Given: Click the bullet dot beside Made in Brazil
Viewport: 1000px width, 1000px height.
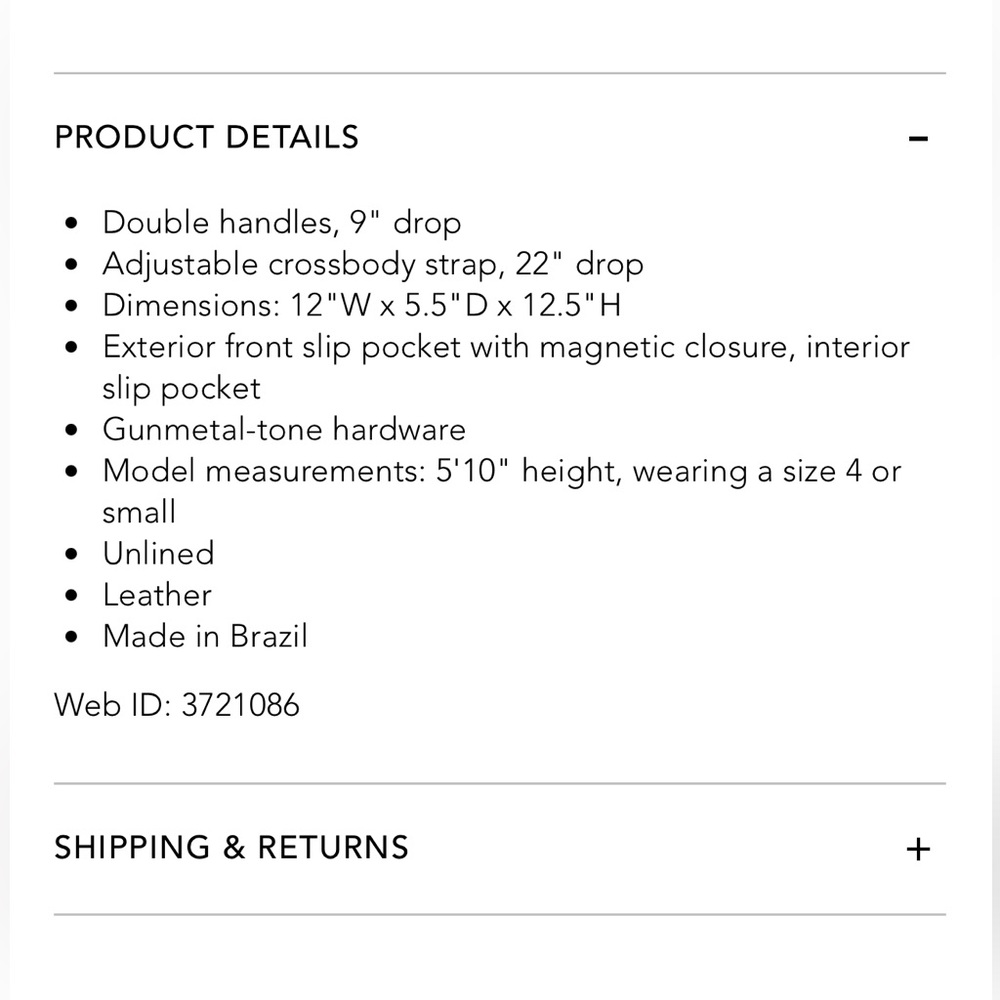Looking at the screenshot, I should 71,637.
